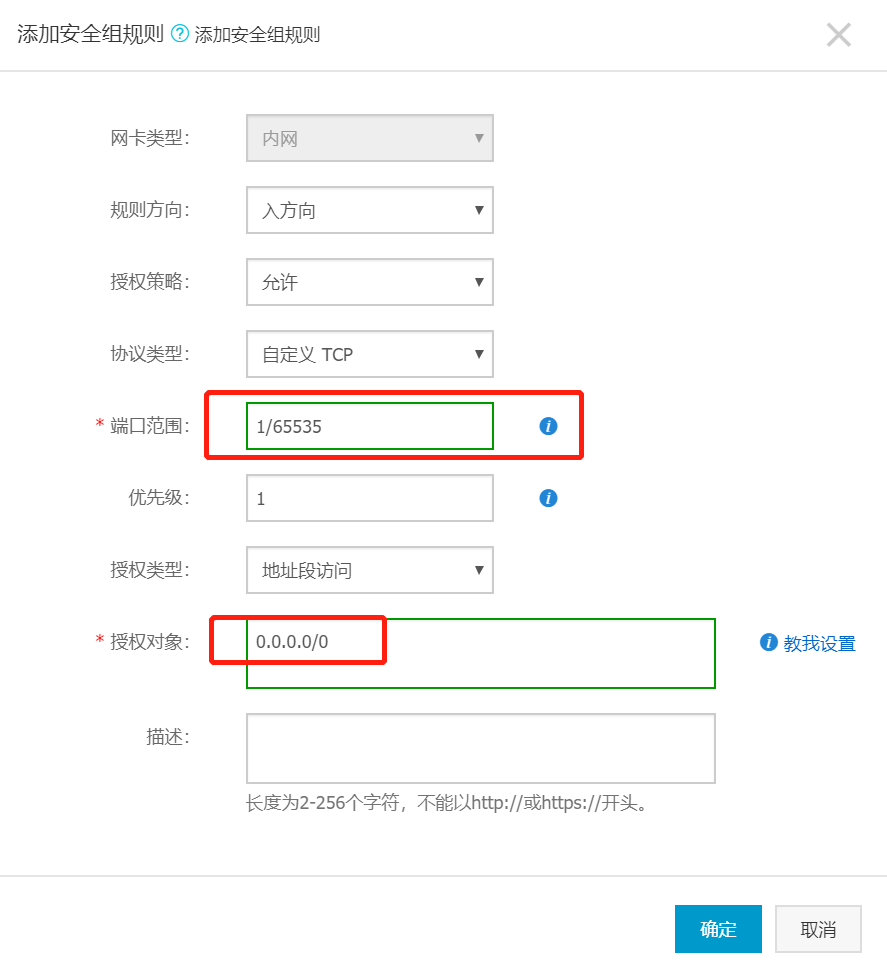Click the 协议类型 label
The width and height of the screenshot is (887, 971).
(150, 354)
